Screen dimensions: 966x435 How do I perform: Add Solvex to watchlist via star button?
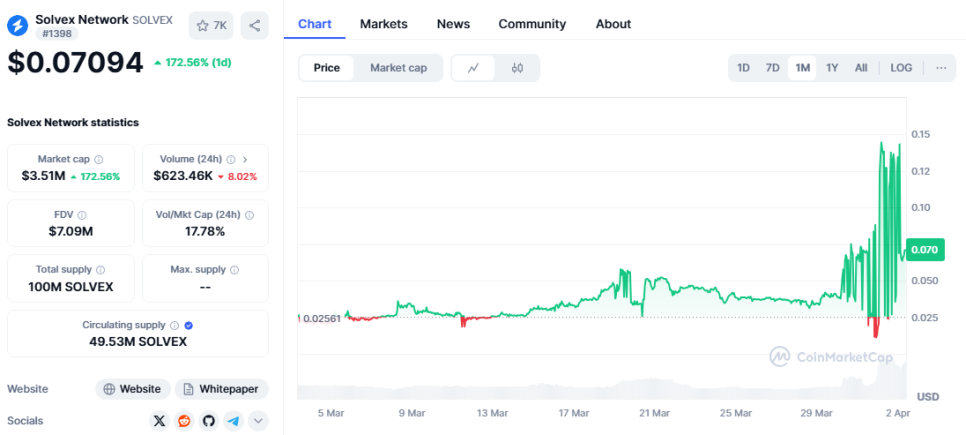pyautogui.click(x=212, y=25)
